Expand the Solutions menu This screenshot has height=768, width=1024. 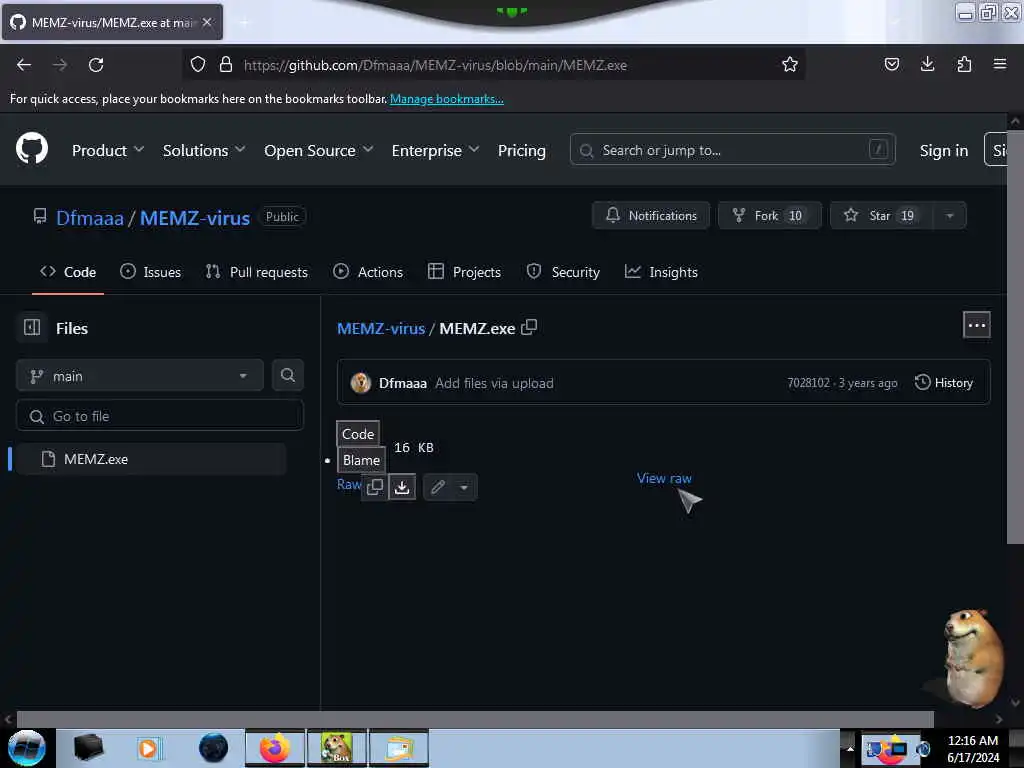[x=204, y=150]
